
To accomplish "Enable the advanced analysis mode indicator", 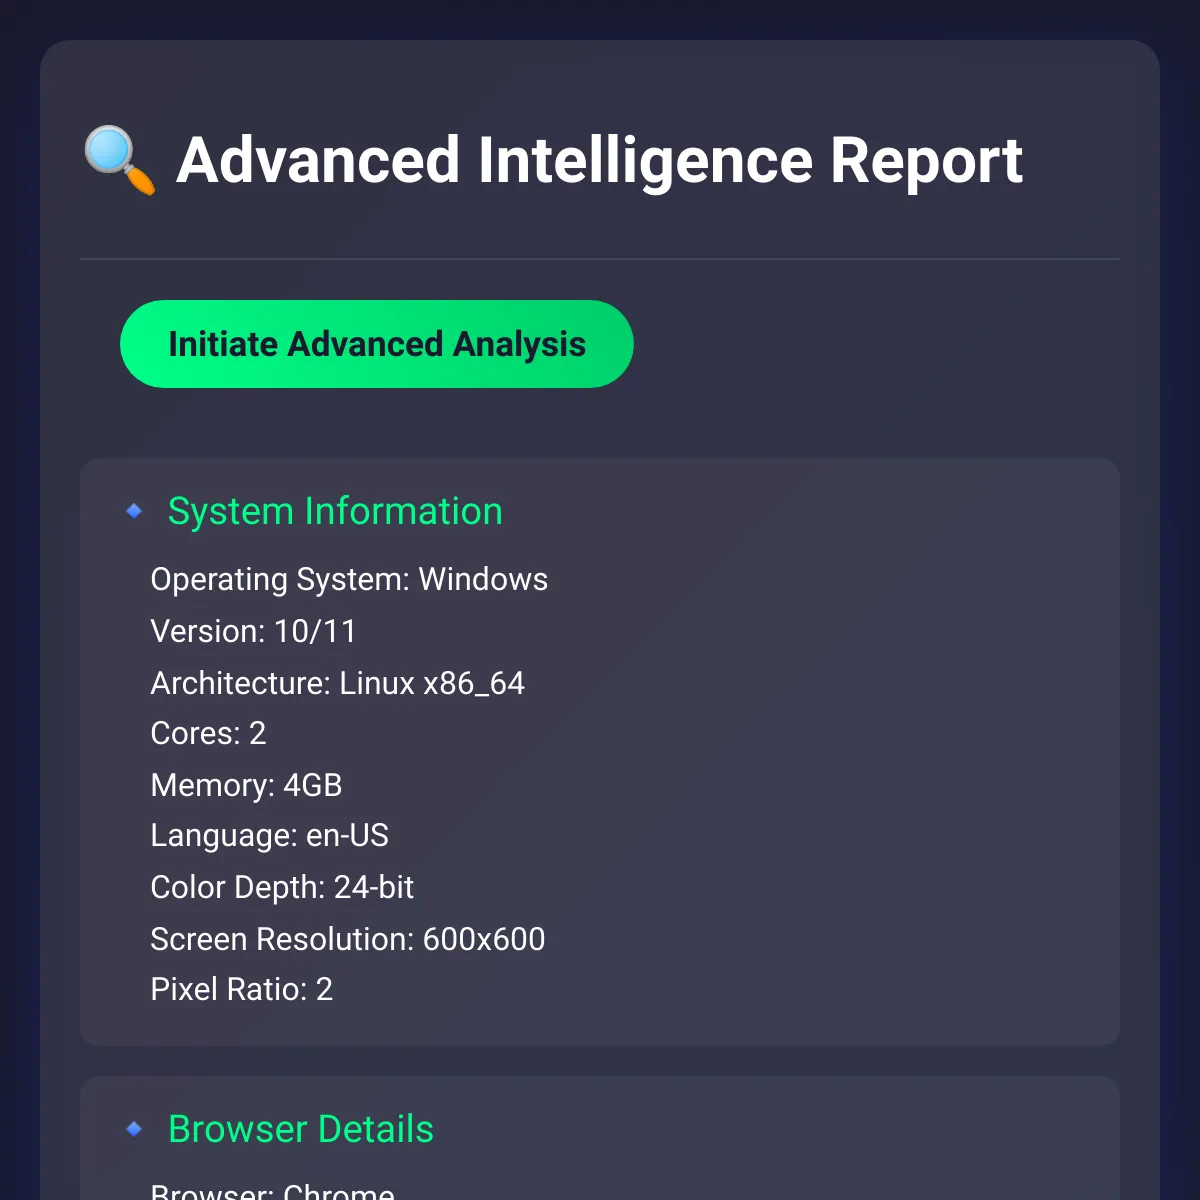I will [377, 344].
